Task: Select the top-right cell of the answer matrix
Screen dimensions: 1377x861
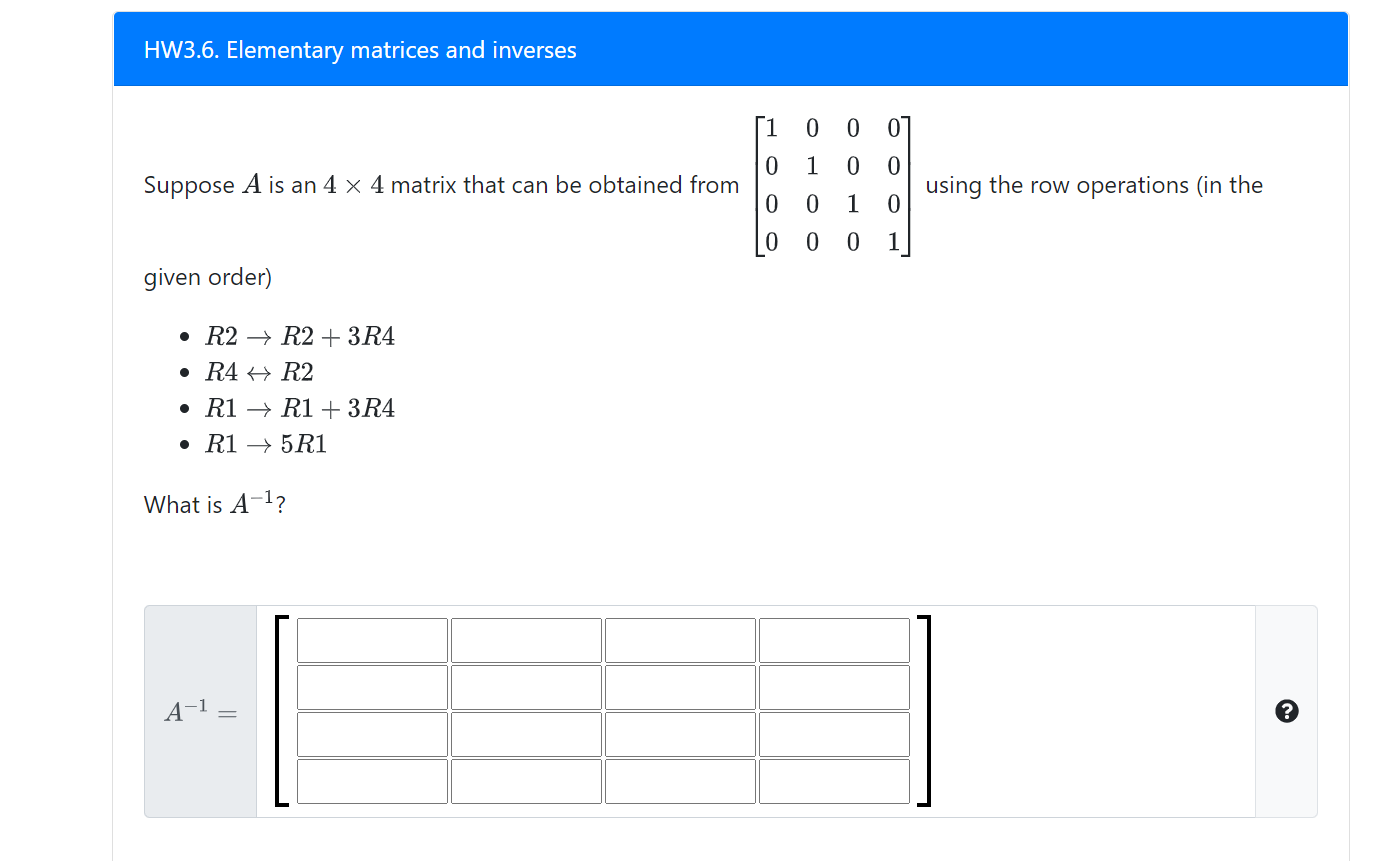Action: click(835, 640)
